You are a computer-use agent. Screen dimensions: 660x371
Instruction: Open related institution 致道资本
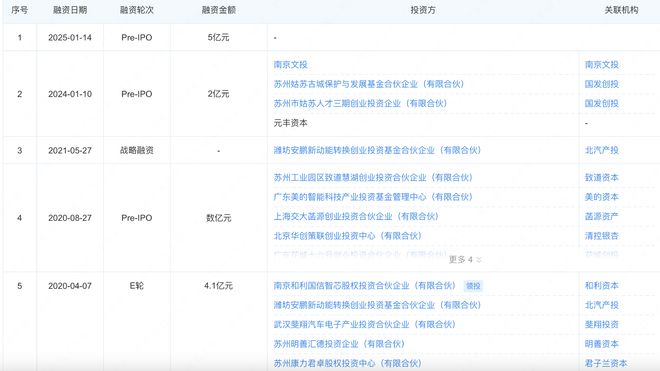pyautogui.click(x=601, y=177)
